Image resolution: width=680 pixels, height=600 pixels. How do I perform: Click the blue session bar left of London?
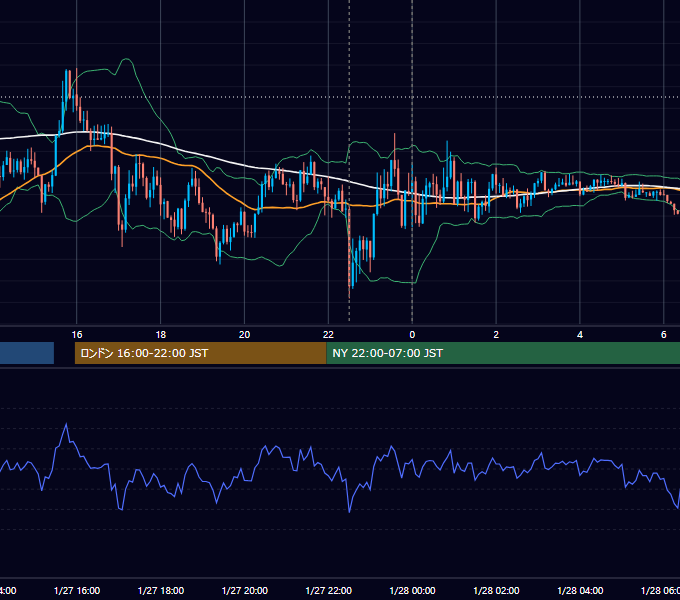click(27, 353)
